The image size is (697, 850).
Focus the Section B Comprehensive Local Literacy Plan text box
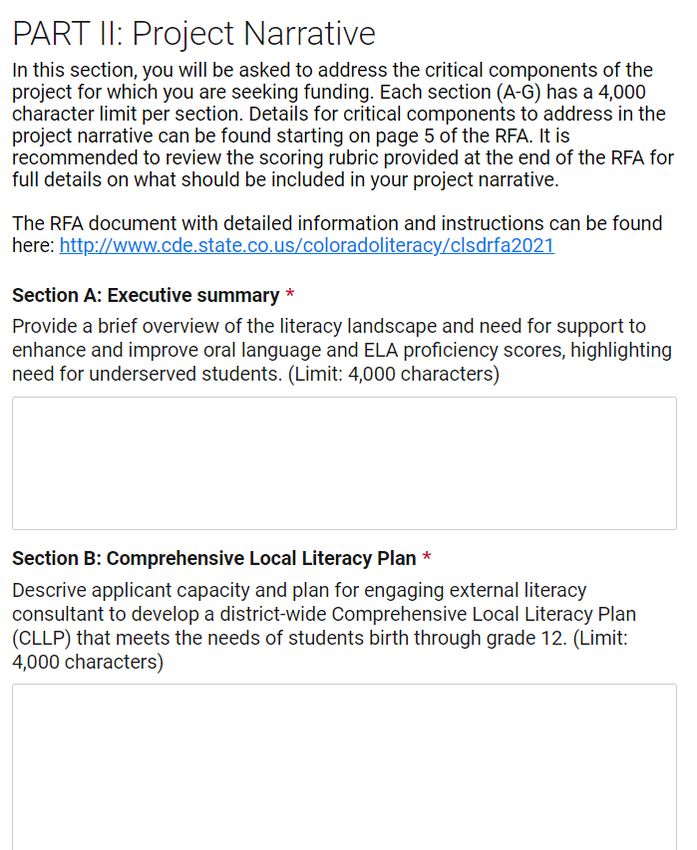pyautogui.click(x=344, y=767)
